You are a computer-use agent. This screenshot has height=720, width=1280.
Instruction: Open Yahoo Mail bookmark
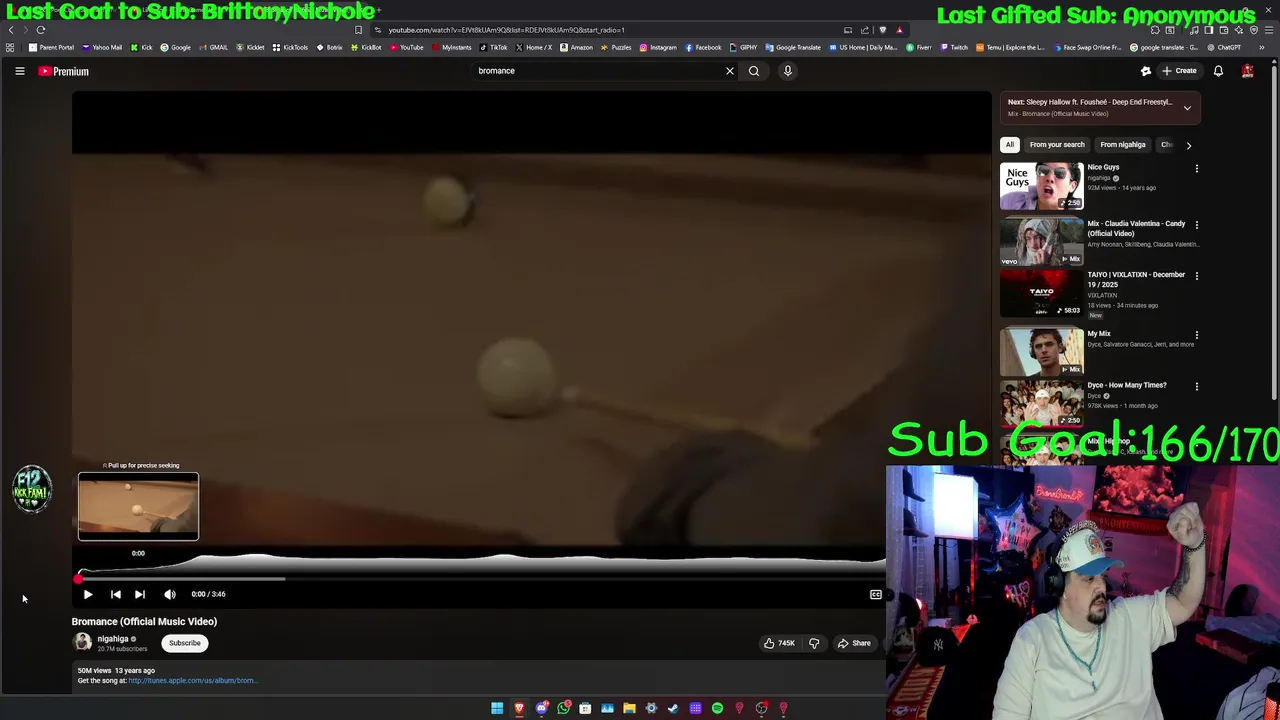[x=102, y=47]
